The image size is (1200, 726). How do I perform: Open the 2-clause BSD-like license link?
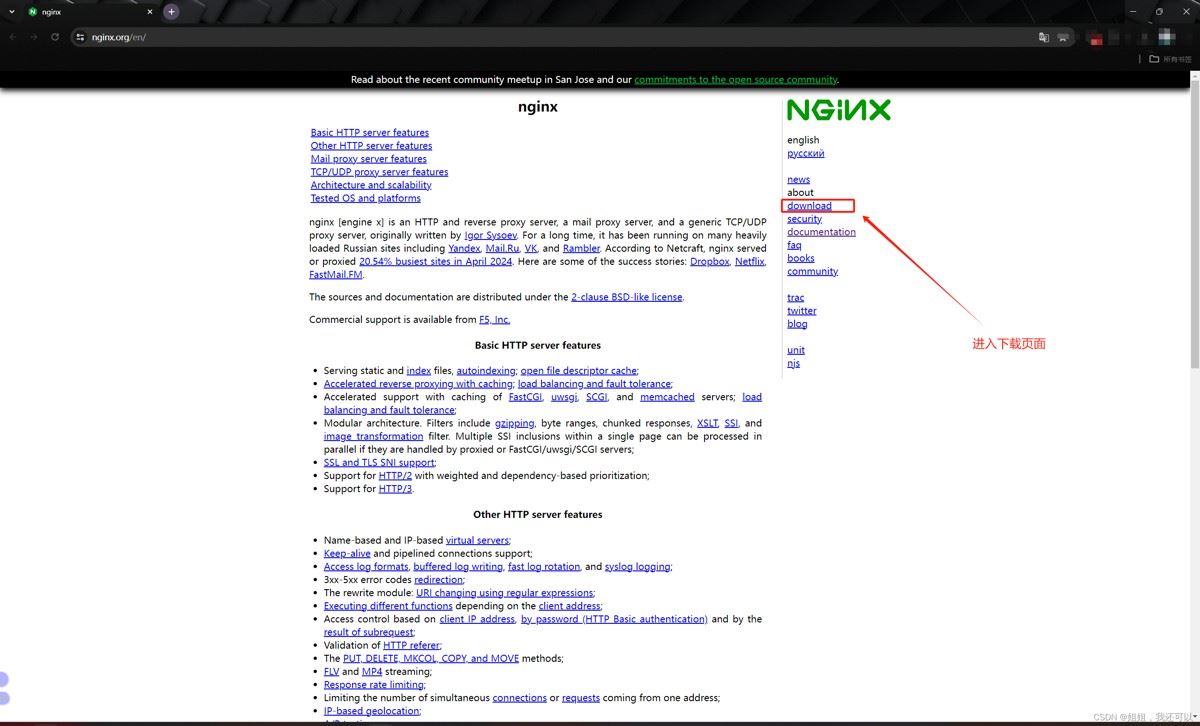click(x=626, y=297)
